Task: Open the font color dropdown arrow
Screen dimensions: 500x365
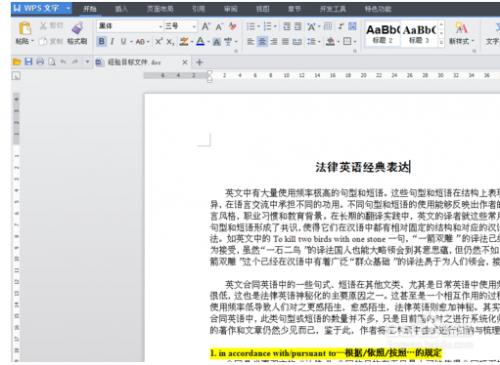Action: tap(208, 42)
